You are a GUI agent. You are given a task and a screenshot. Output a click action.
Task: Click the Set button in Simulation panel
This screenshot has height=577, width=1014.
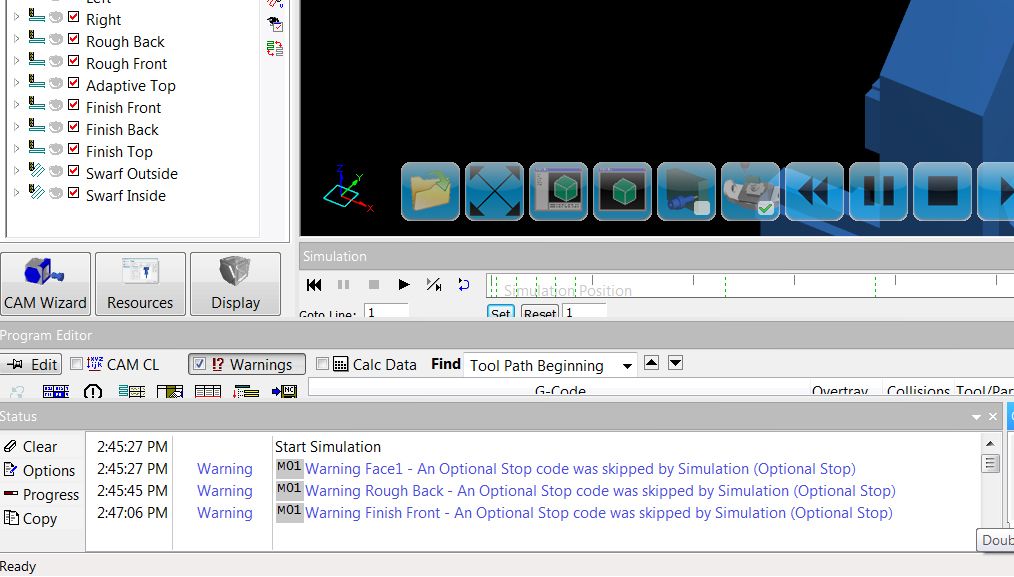click(x=501, y=312)
